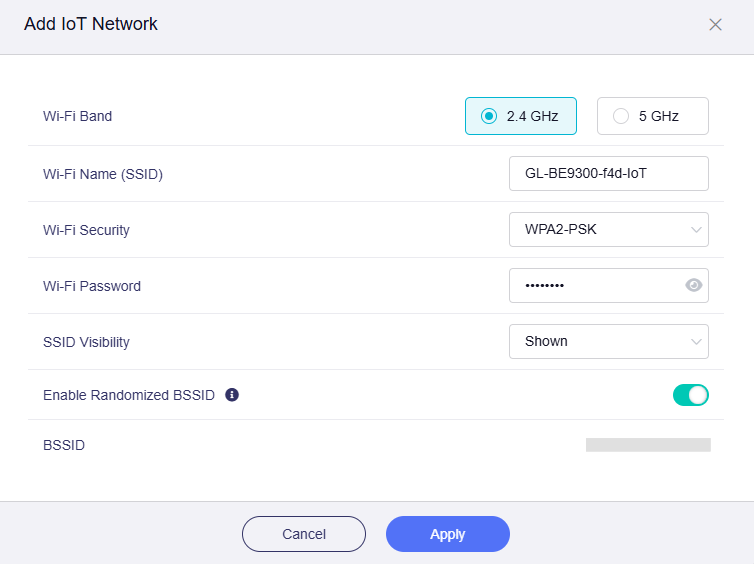Expand the SSID Visibility Shown dropdown
This screenshot has width=754, height=564.
pos(609,341)
